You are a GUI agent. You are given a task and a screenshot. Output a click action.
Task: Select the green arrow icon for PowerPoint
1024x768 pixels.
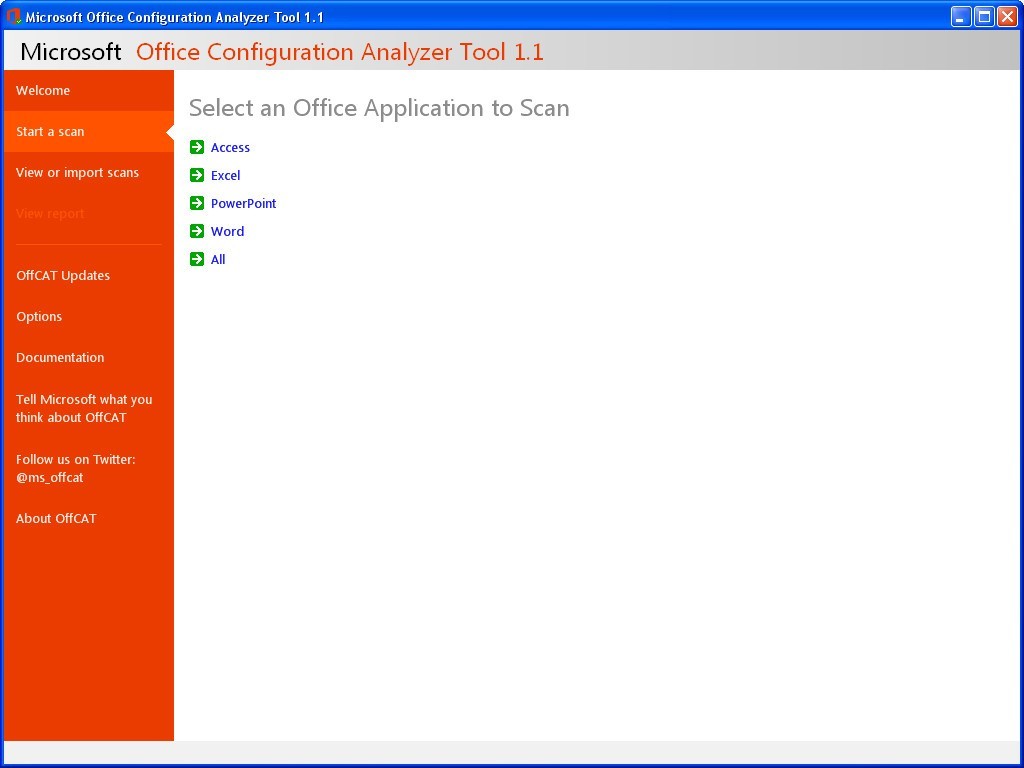pos(196,203)
